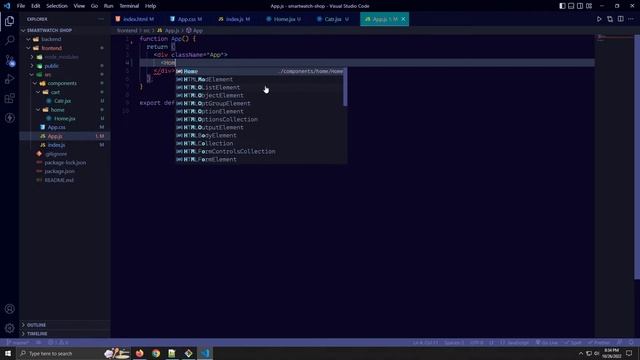
Task: Click the Run Code play icon
Action: click(x=599, y=19)
